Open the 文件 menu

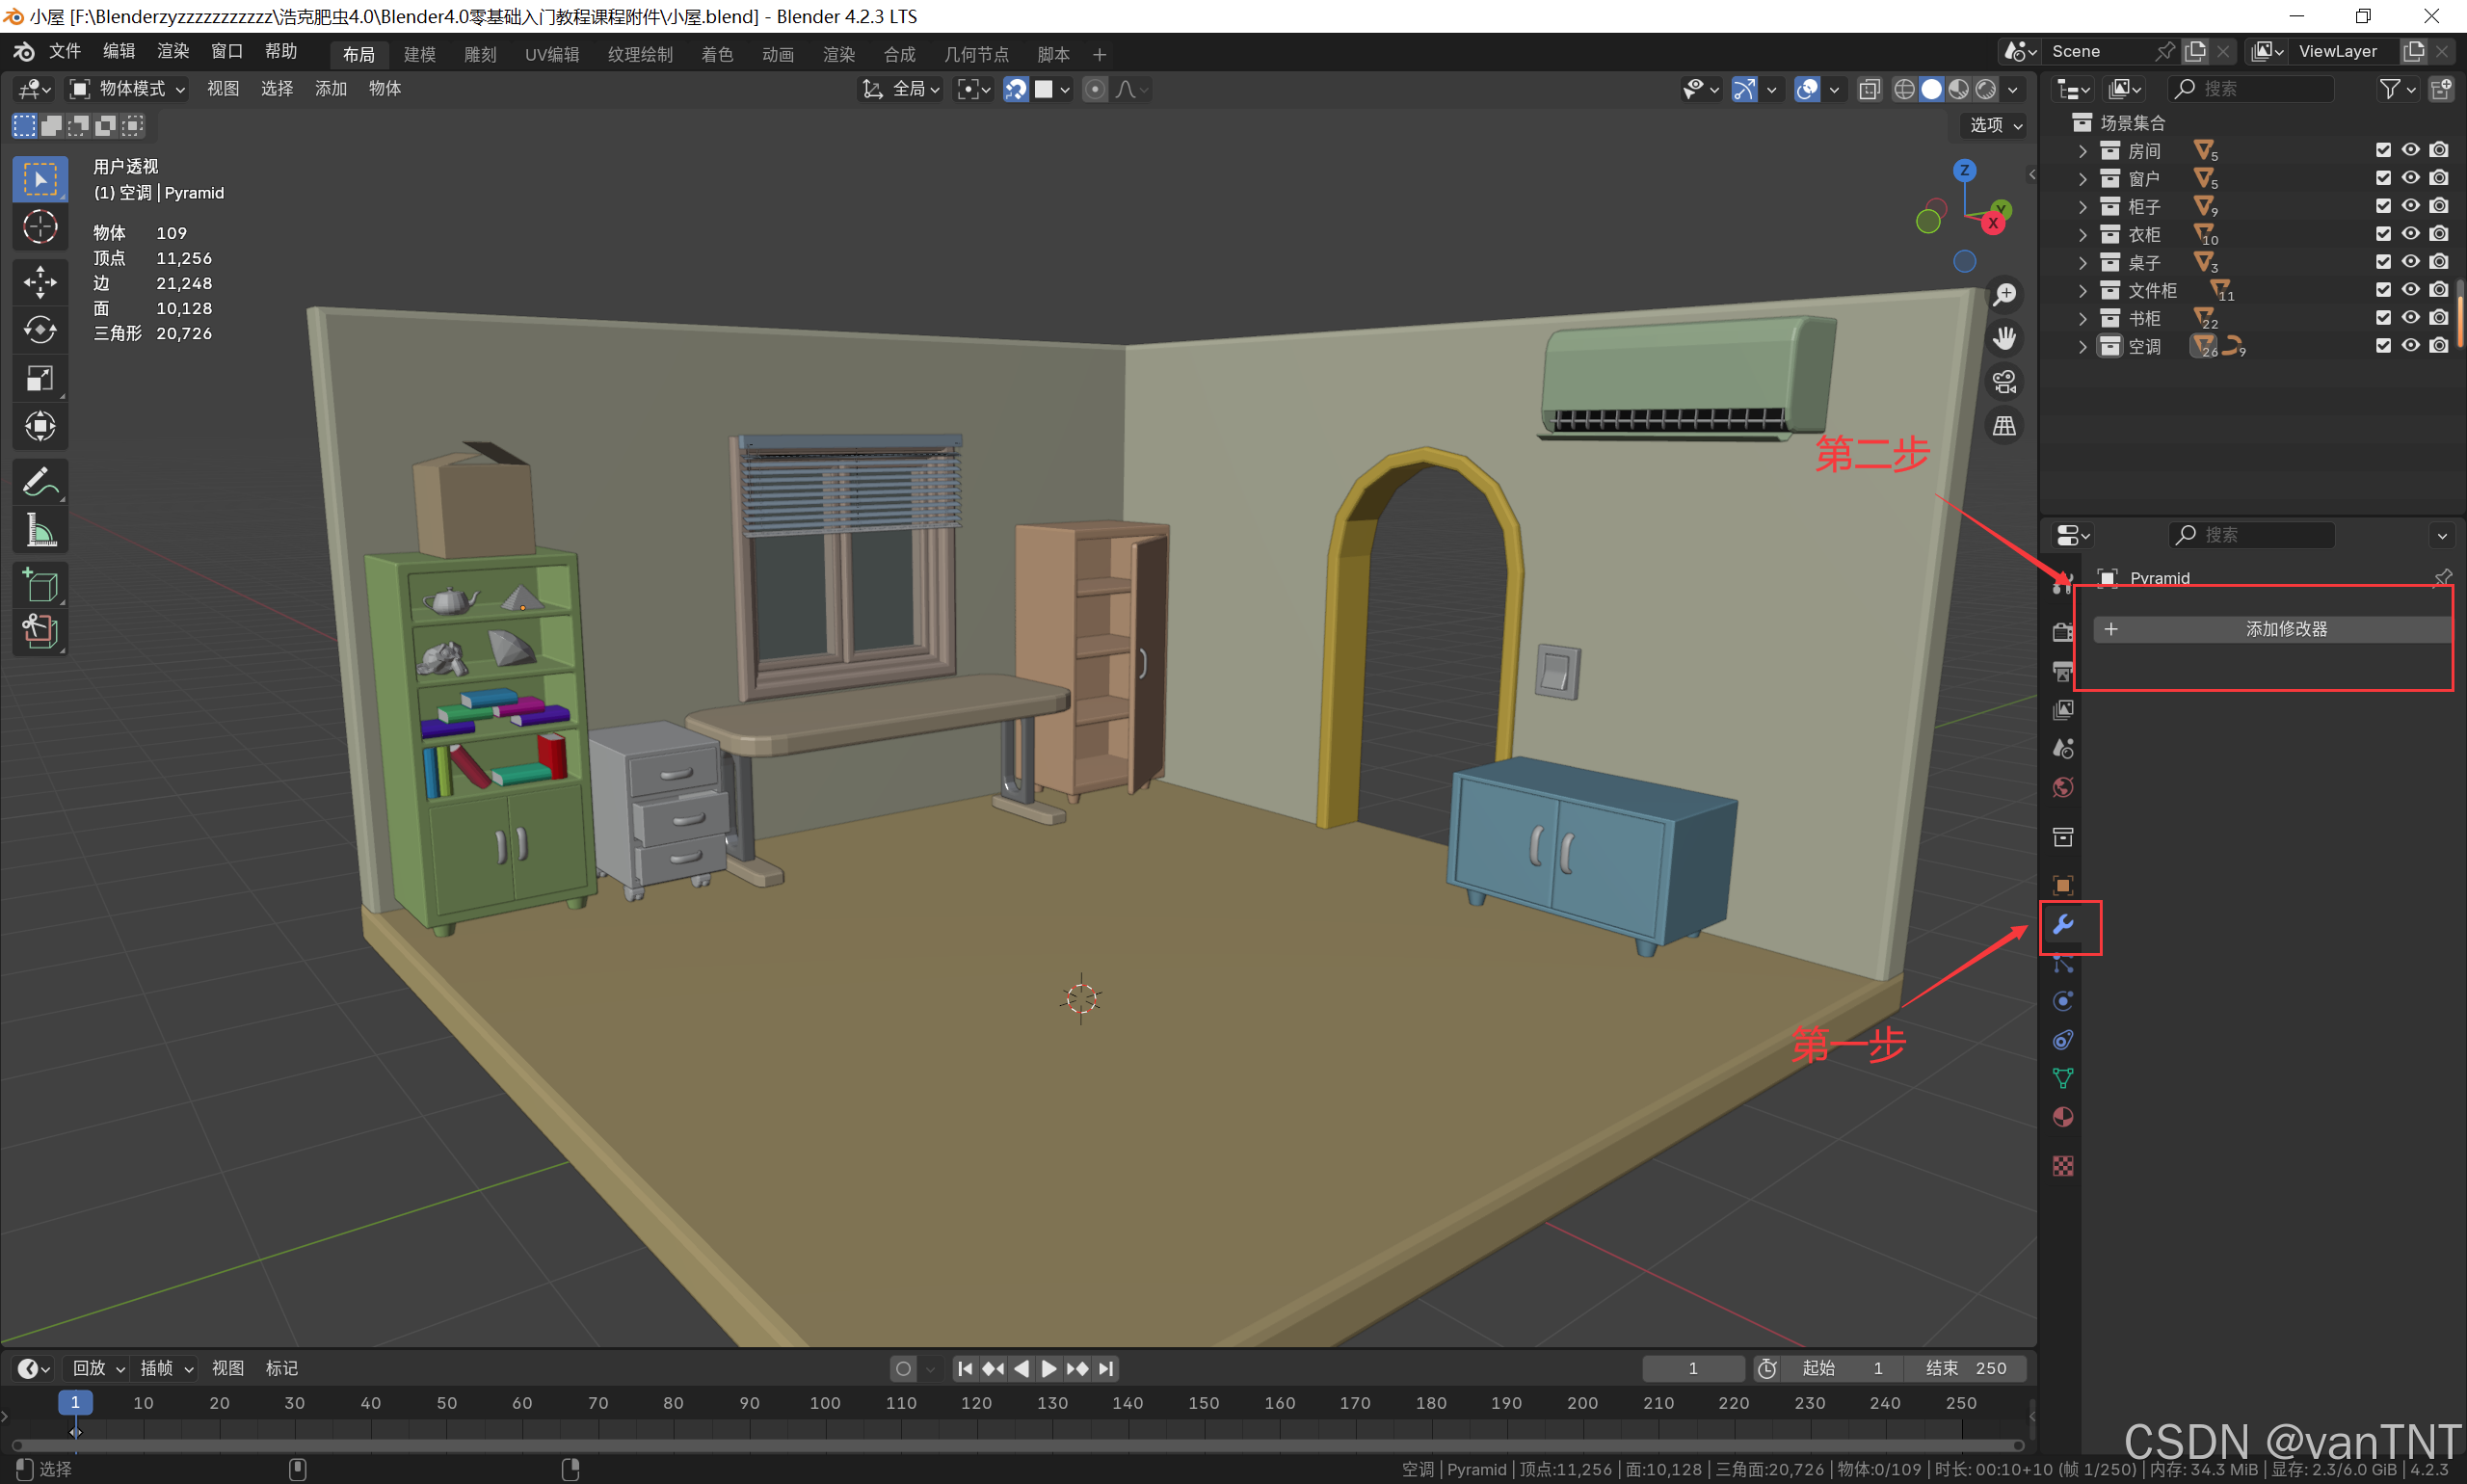pos(64,51)
